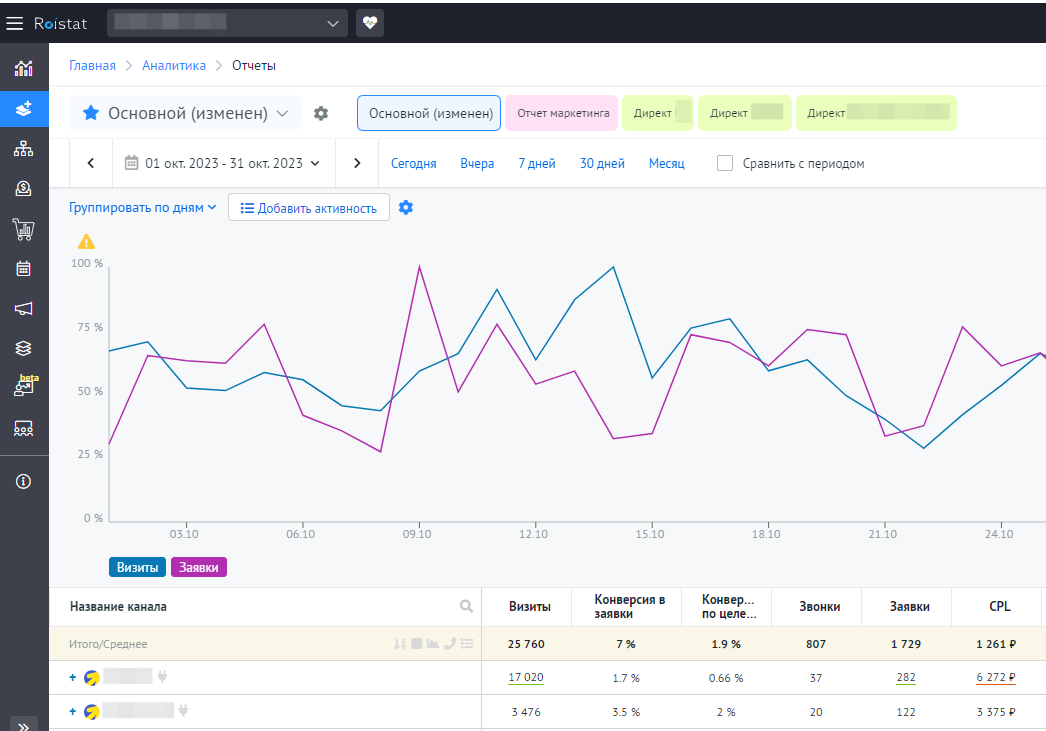Viewport: 1046px width, 731px height.
Task: Click the '7 дней' quick period link
Action: click(x=536, y=163)
